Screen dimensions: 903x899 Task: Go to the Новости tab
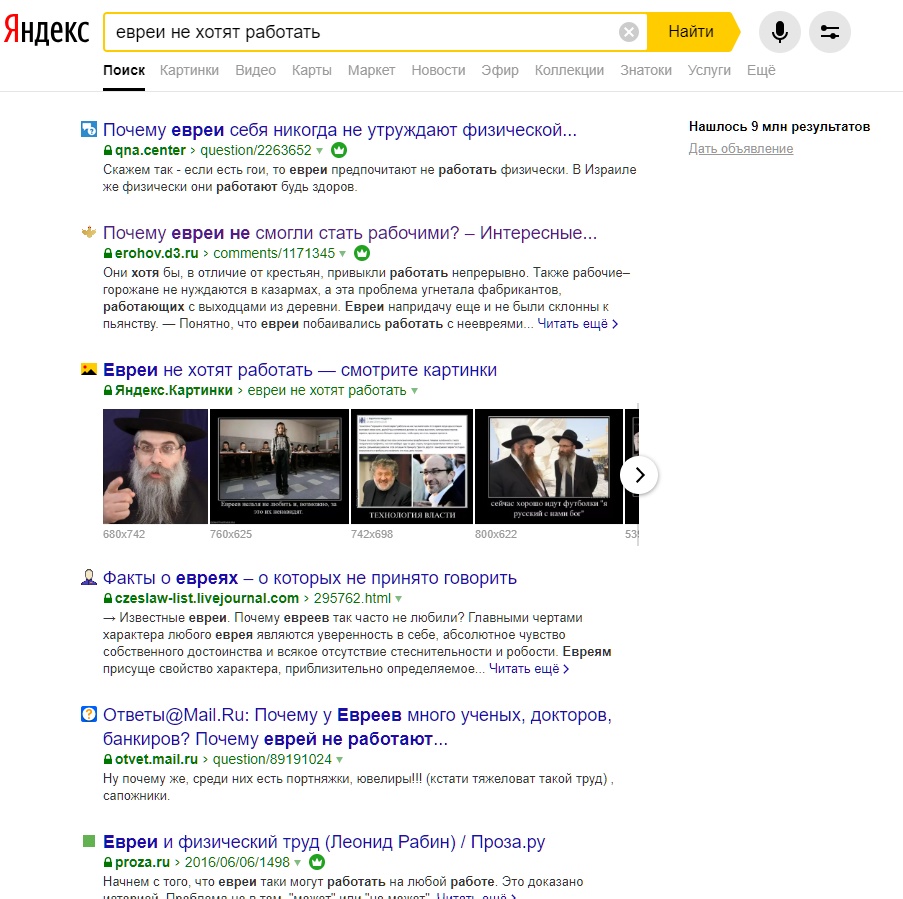click(x=438, y=70)
